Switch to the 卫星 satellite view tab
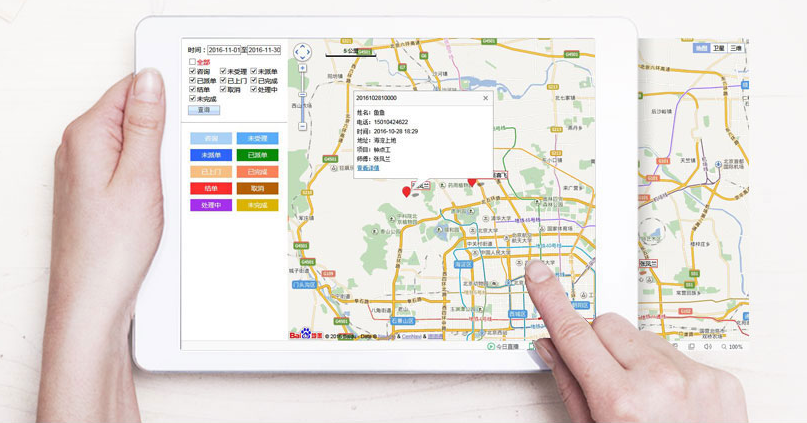 pos(718,48)
